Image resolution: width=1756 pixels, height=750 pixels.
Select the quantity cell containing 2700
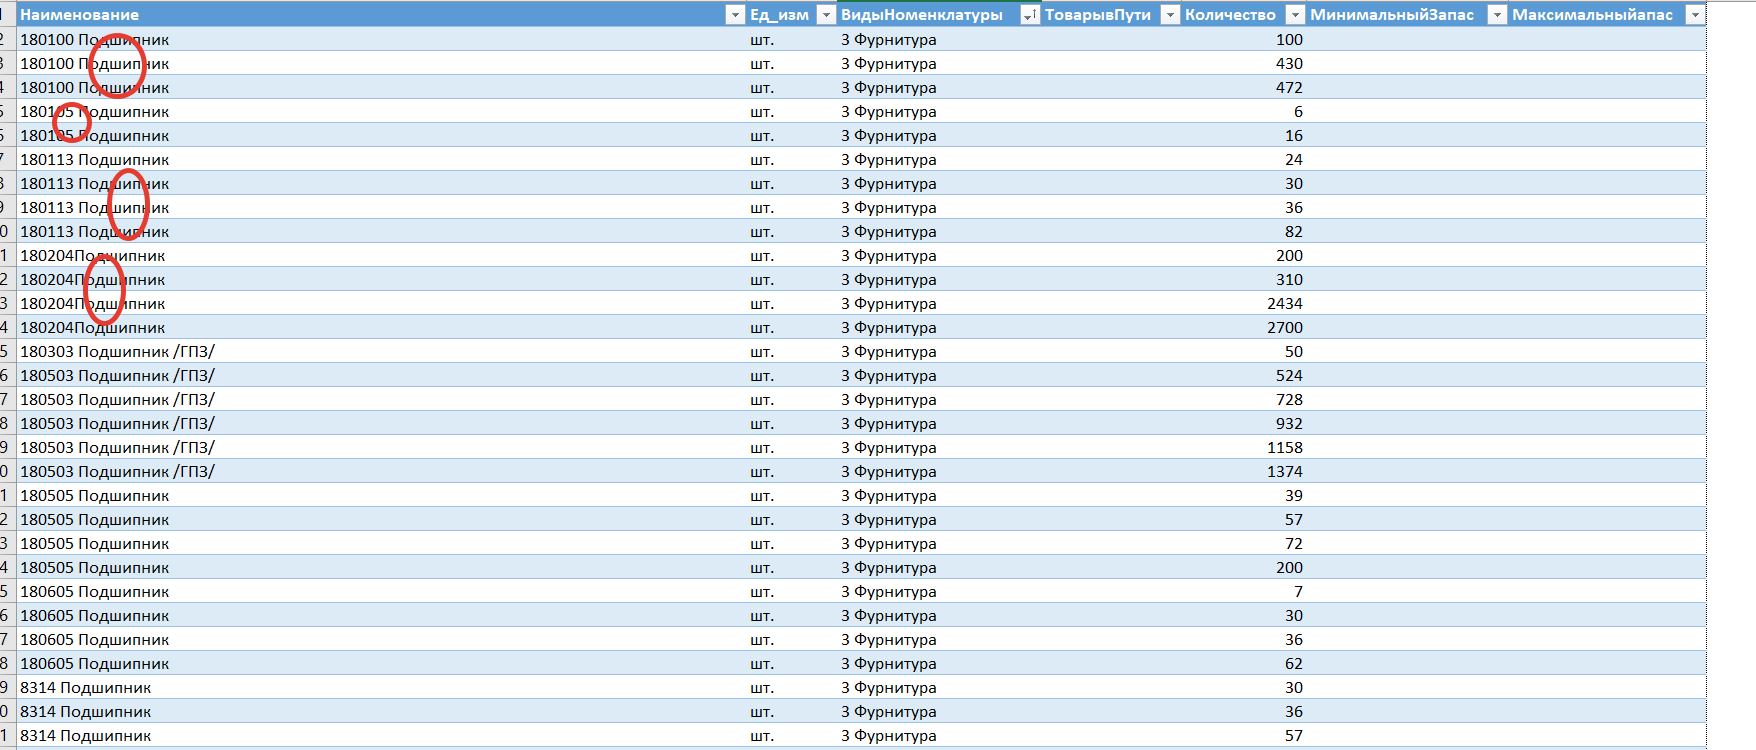[x=1284, y=328]
